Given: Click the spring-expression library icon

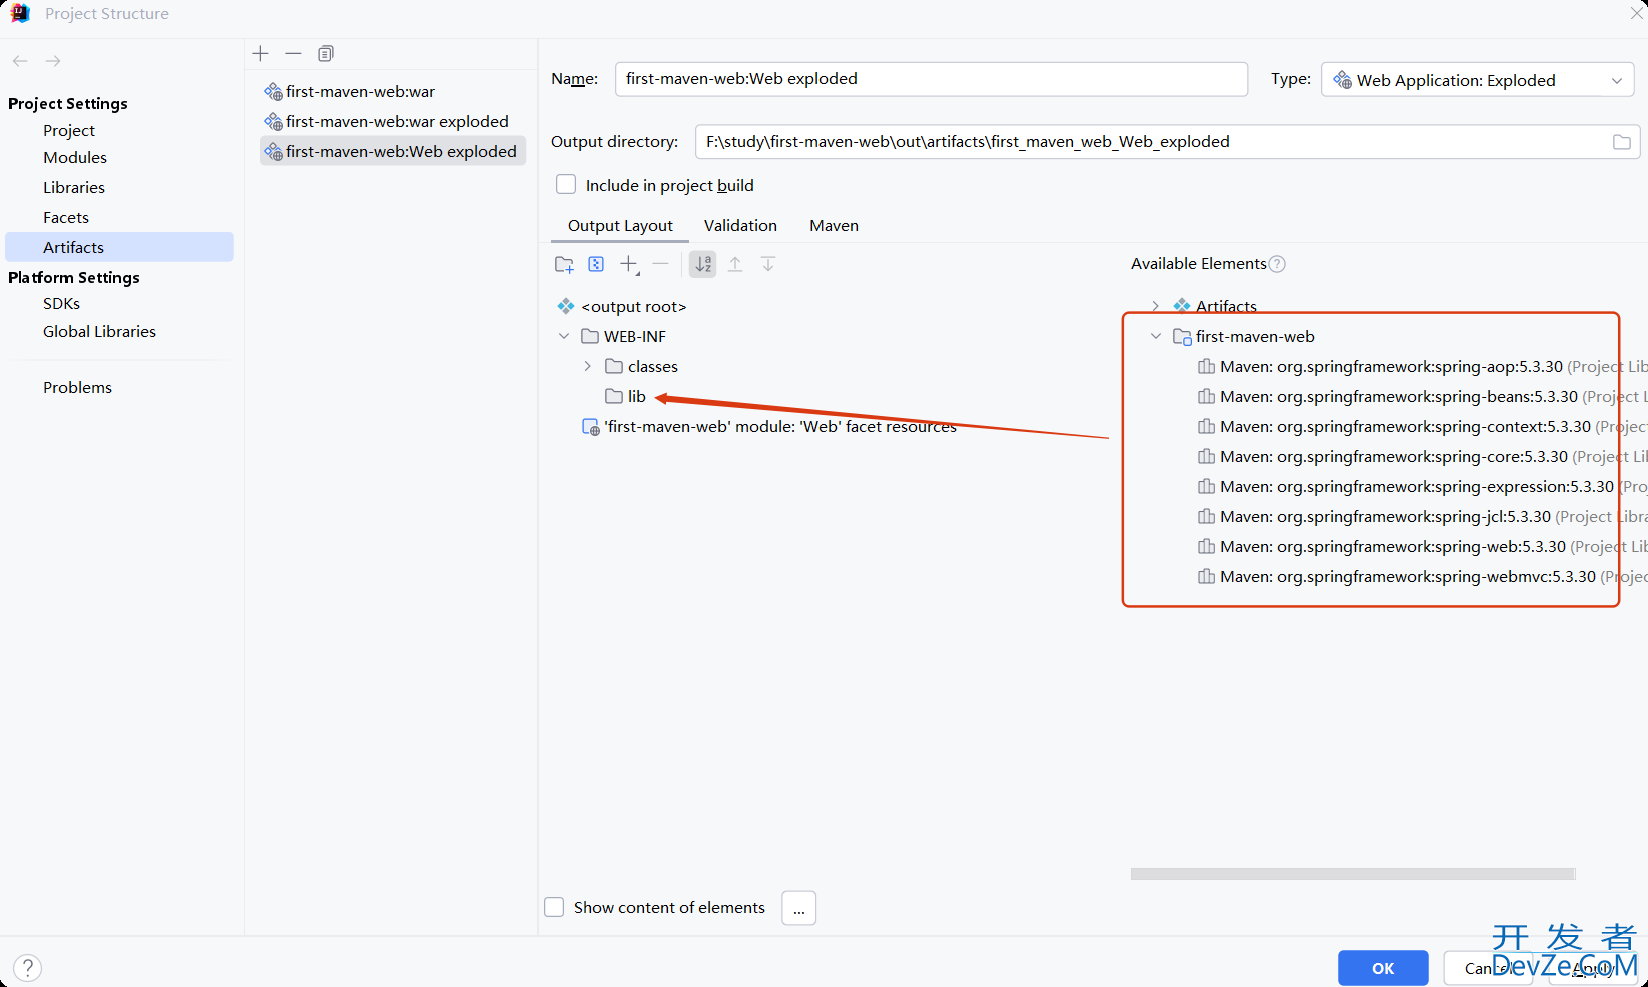Looking at the screenshot, I should coord(1207,486).
